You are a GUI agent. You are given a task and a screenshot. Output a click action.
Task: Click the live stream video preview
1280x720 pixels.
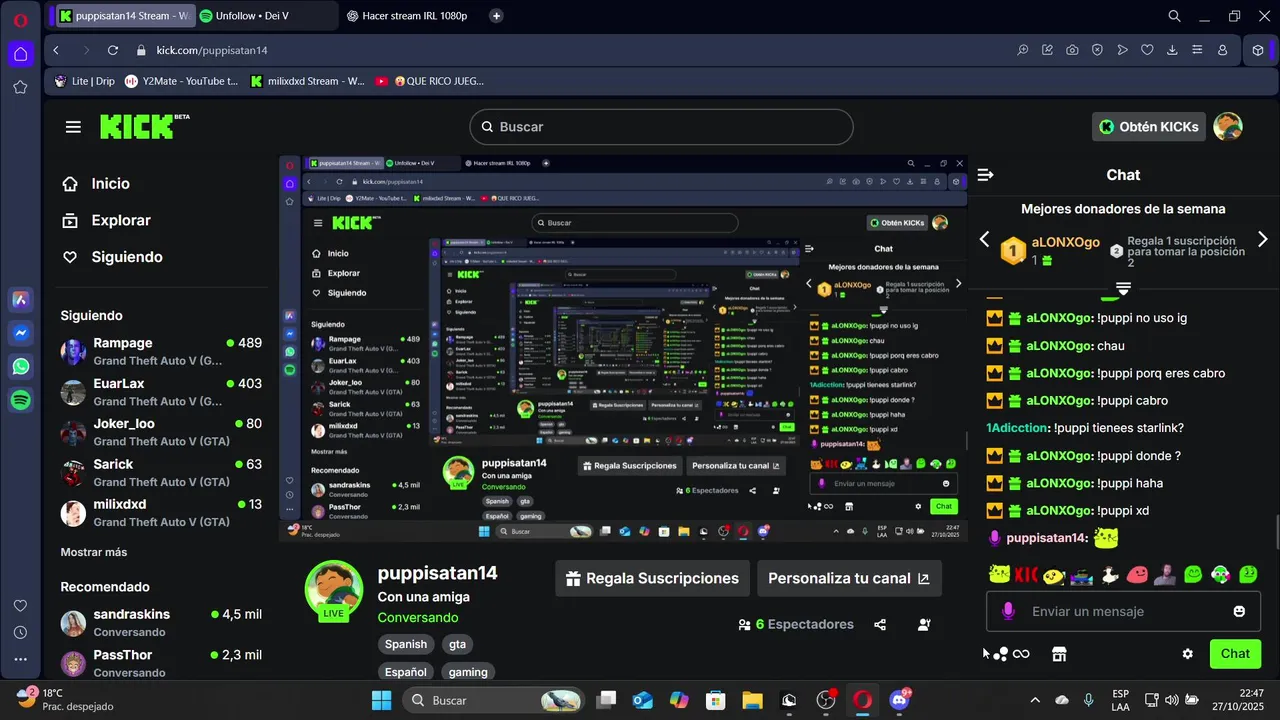tap(623, 348)
